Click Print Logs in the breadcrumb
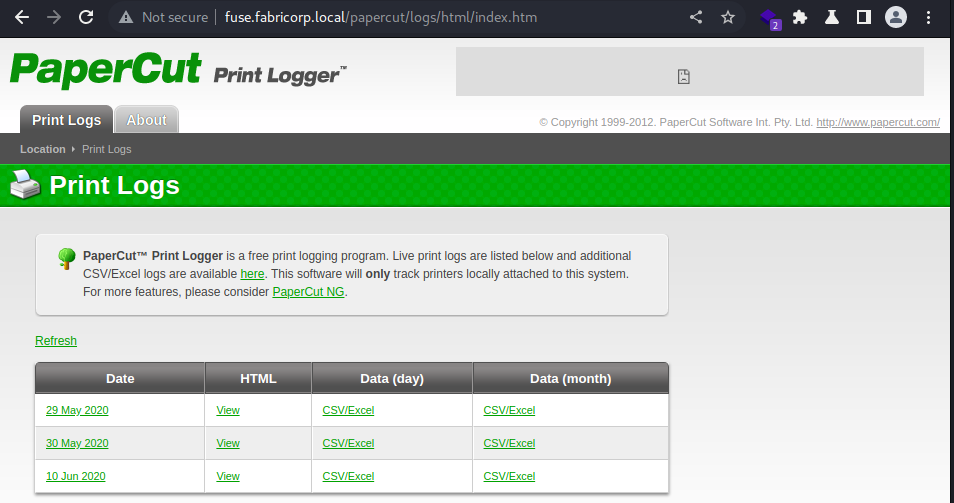The width and height of the screenshot is (954, 503). pos(106,149)
